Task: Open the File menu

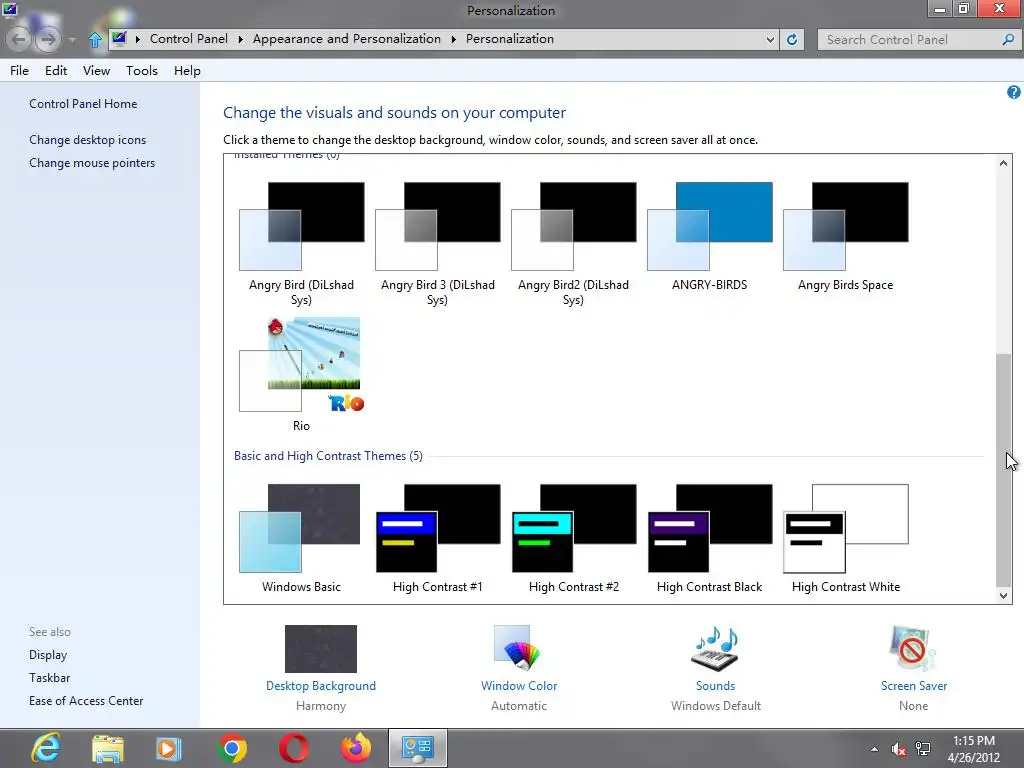Action: pyautogui.click(x=19, y=71)
